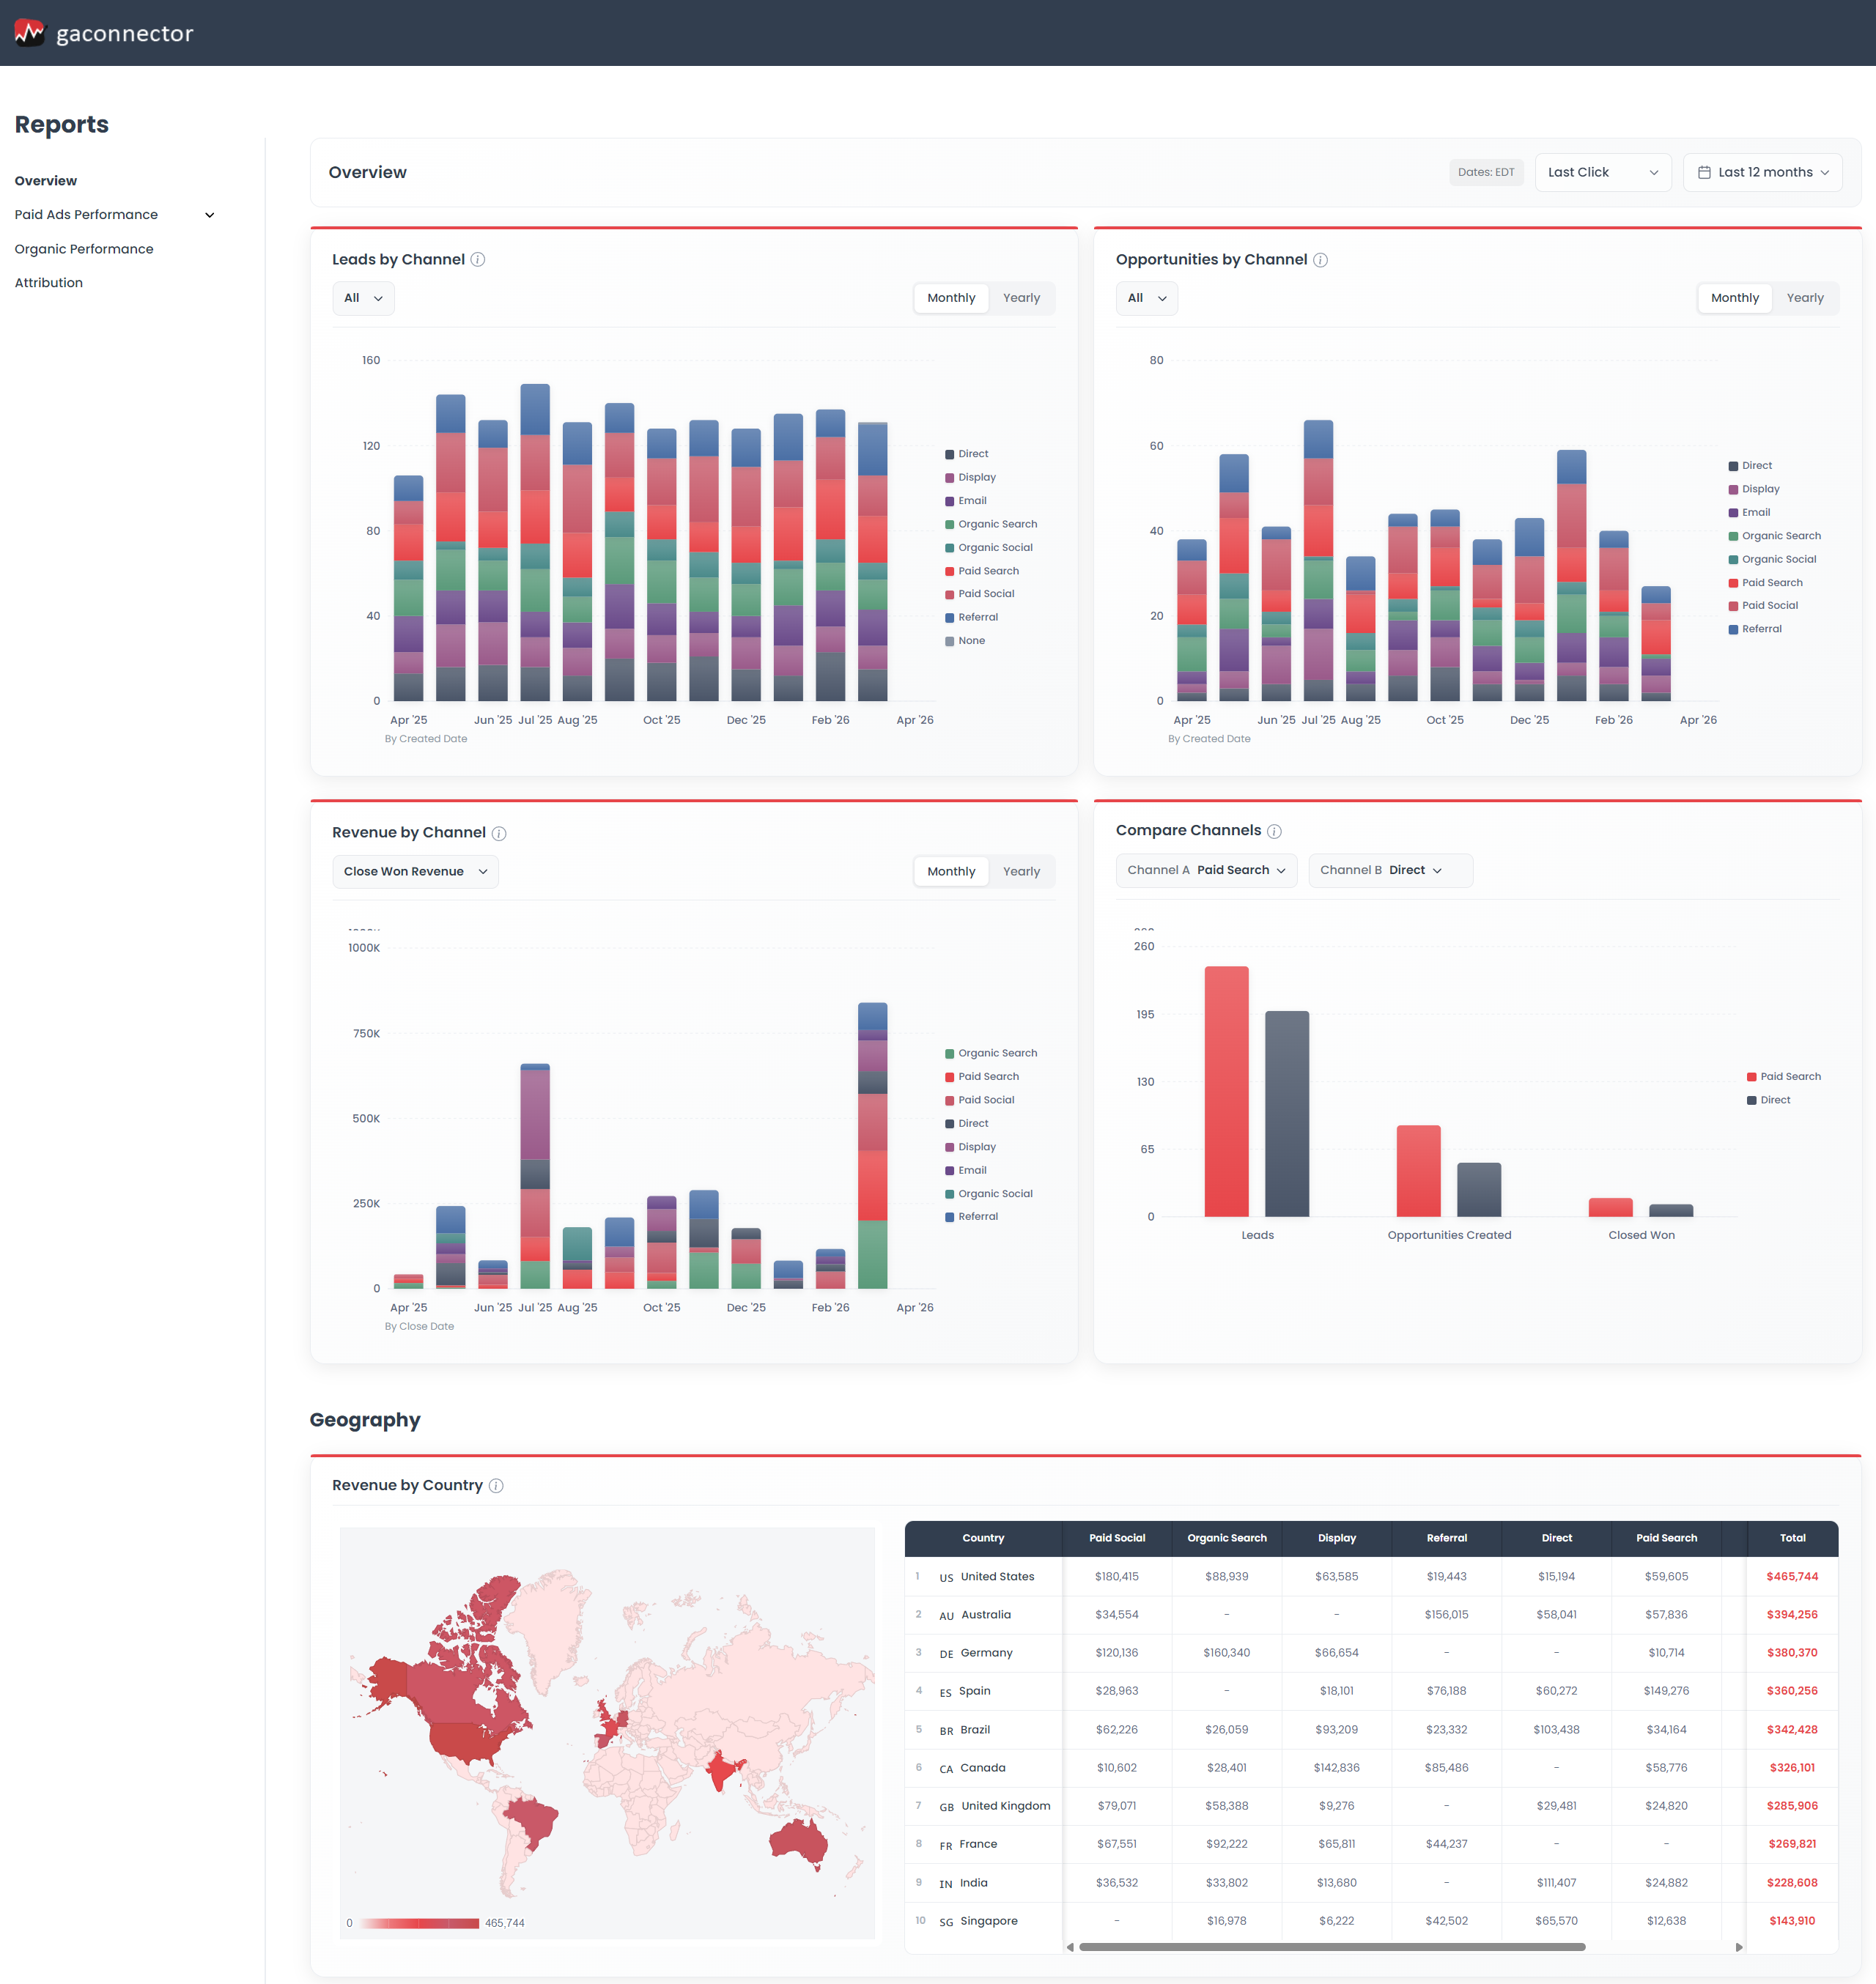Screen dimensions: 1876x1984
Task: Click the calendar icon in the date range selector
Action: point(1705,172)
